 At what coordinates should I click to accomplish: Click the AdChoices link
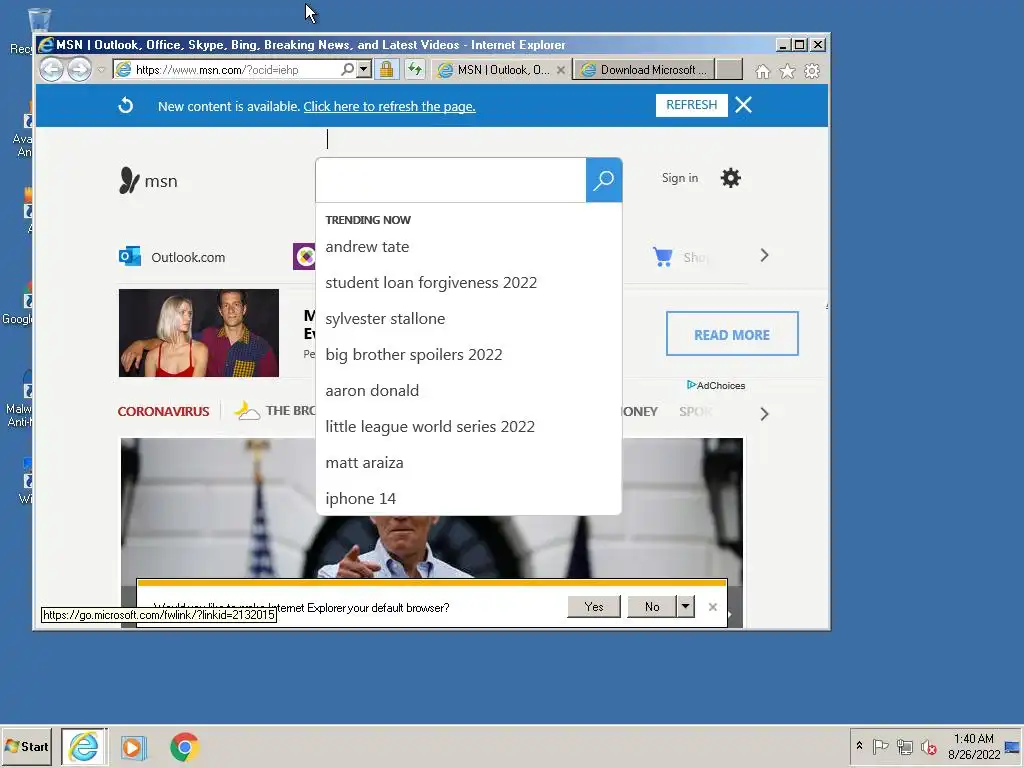tap(716, 385)
